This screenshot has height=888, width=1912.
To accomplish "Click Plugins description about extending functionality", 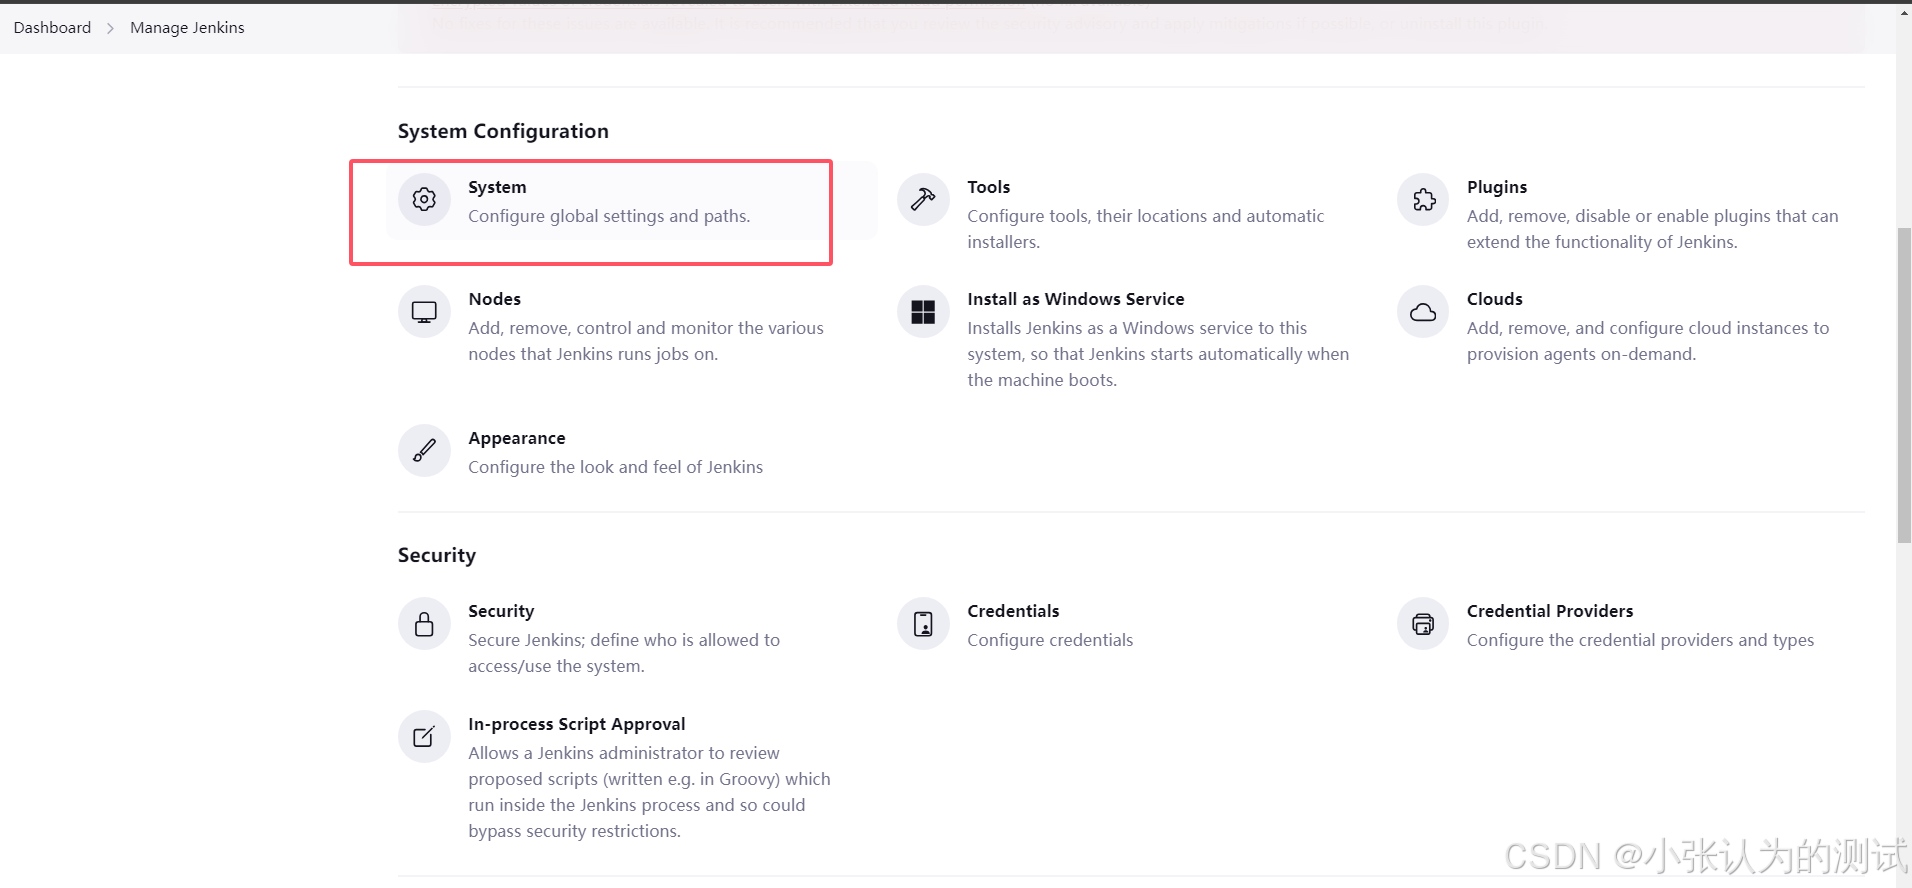I will [1652, 229].
